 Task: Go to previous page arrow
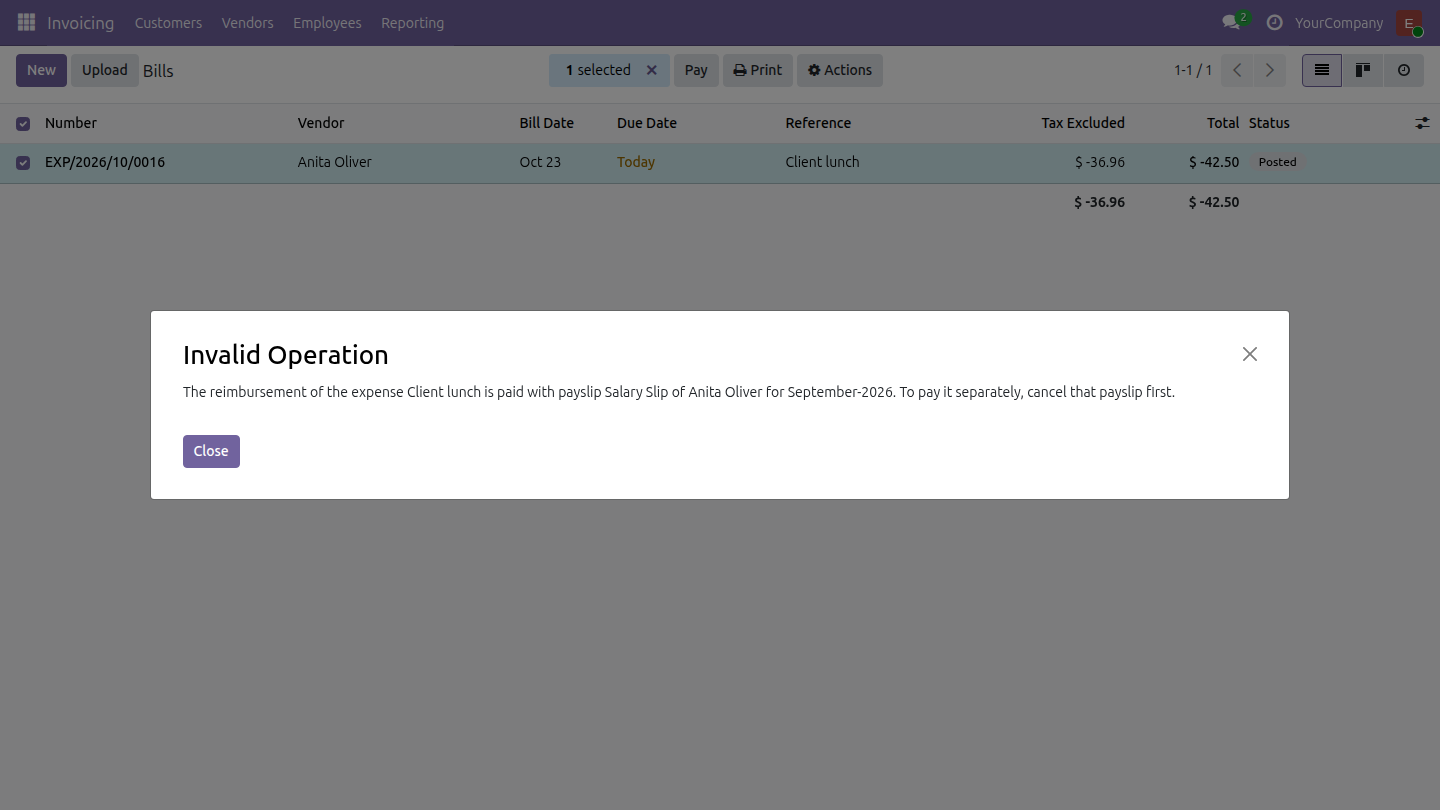tap(1237, 70)
